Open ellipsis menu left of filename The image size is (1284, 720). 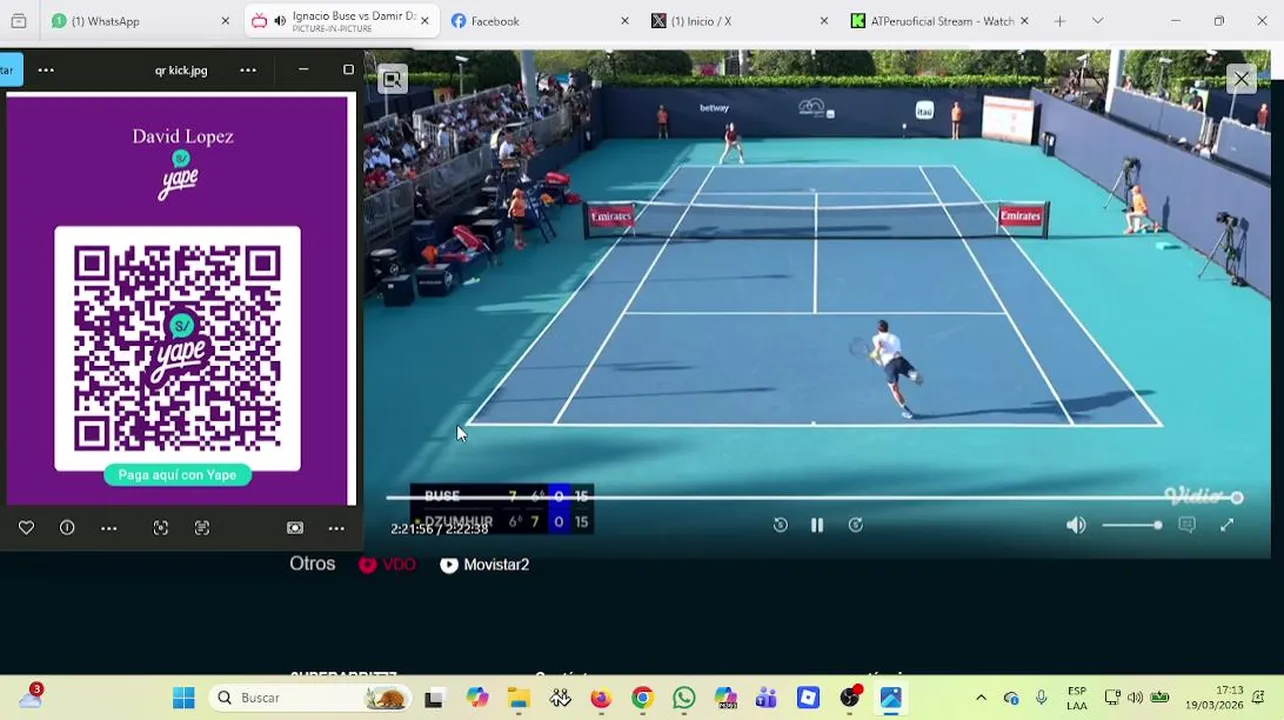click(46, 70)
